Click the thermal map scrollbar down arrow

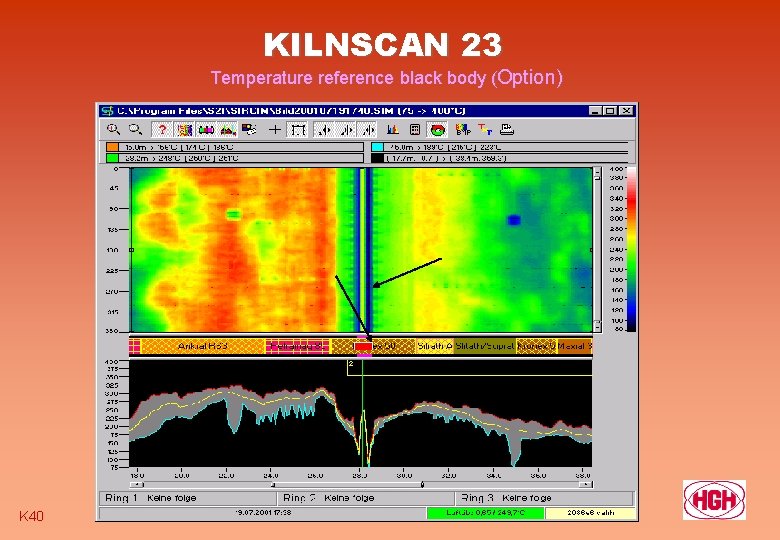(597, 327)
